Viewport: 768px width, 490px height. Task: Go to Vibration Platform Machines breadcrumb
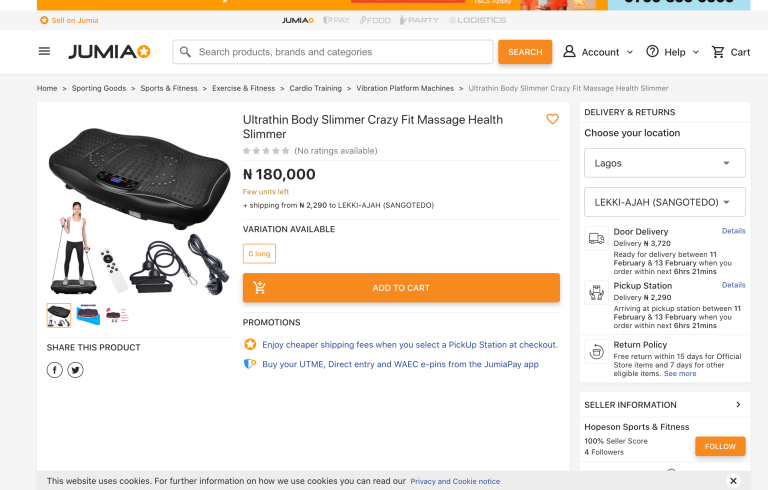pyautogui.click(x=405, y=88)
